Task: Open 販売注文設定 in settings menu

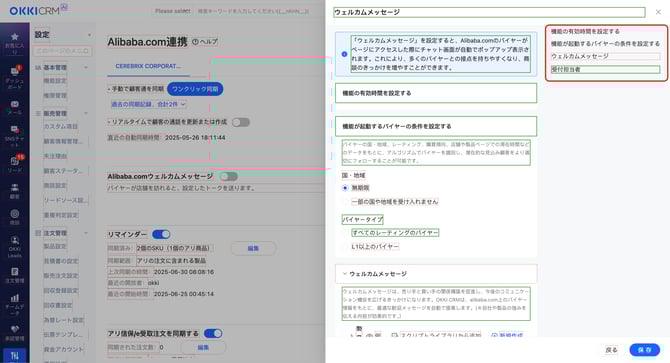Action: (61, 275)
